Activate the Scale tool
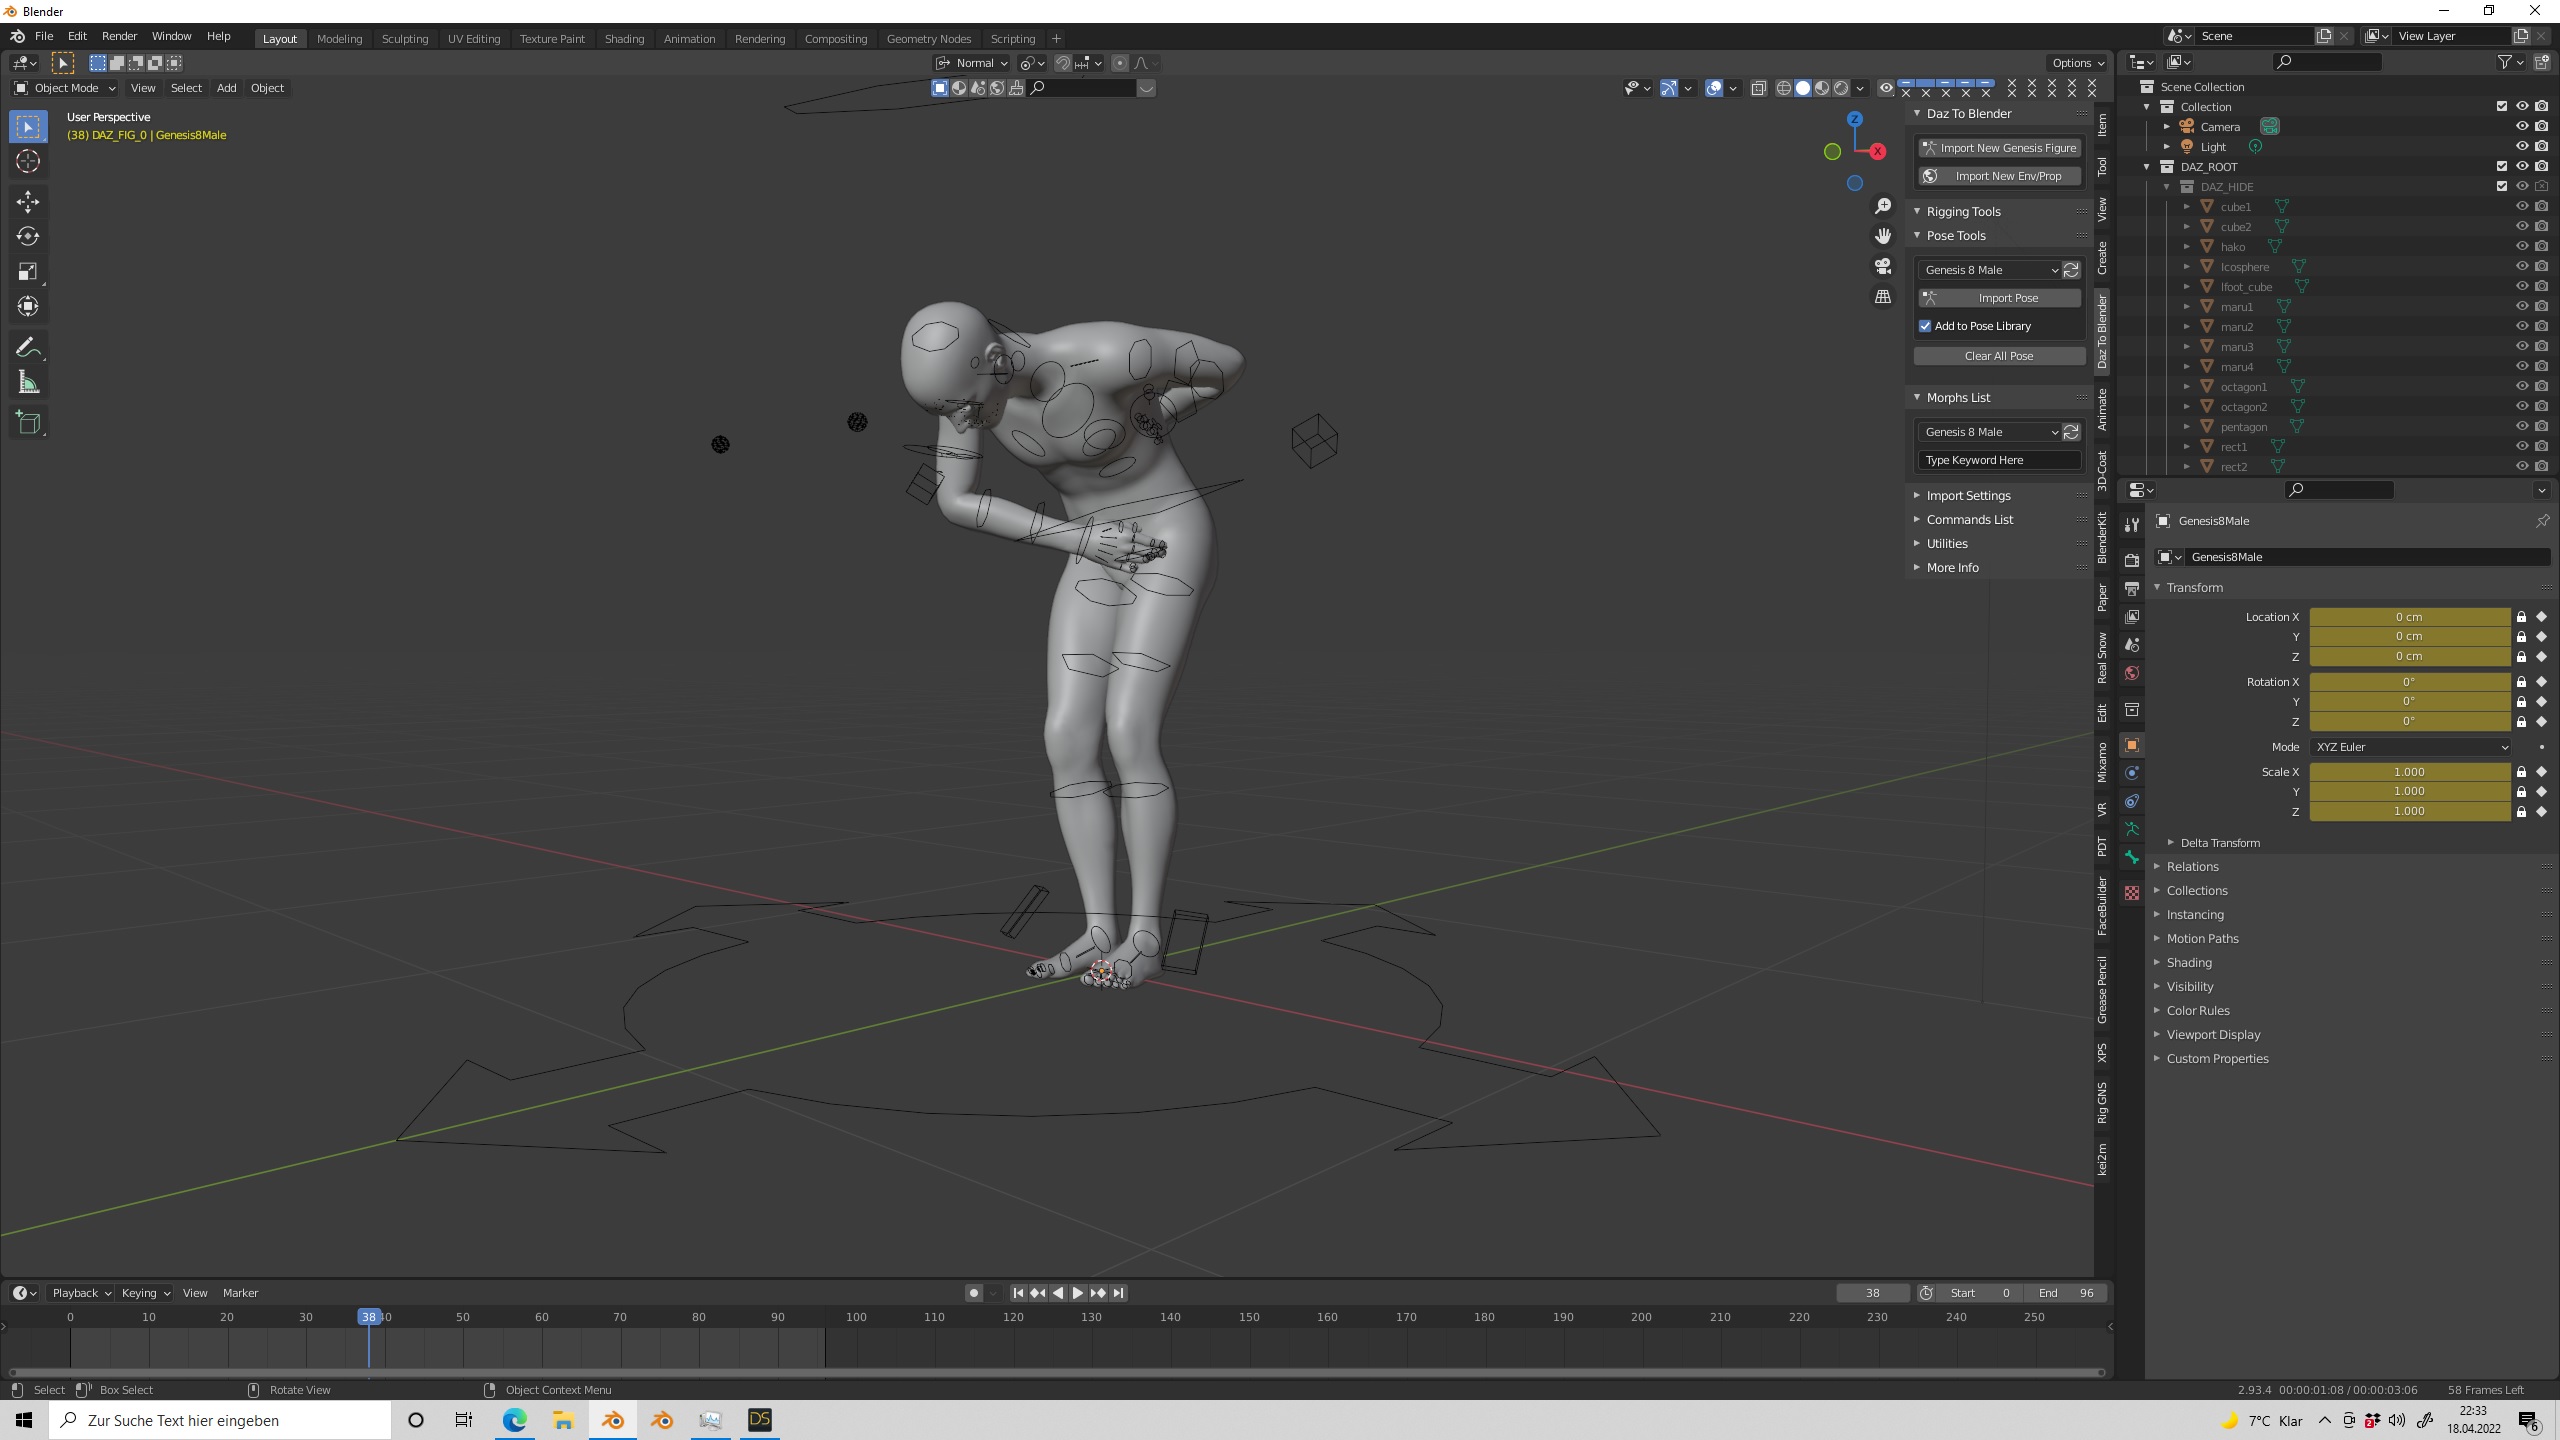The image size is (2560, 1440). pos(28,272)
